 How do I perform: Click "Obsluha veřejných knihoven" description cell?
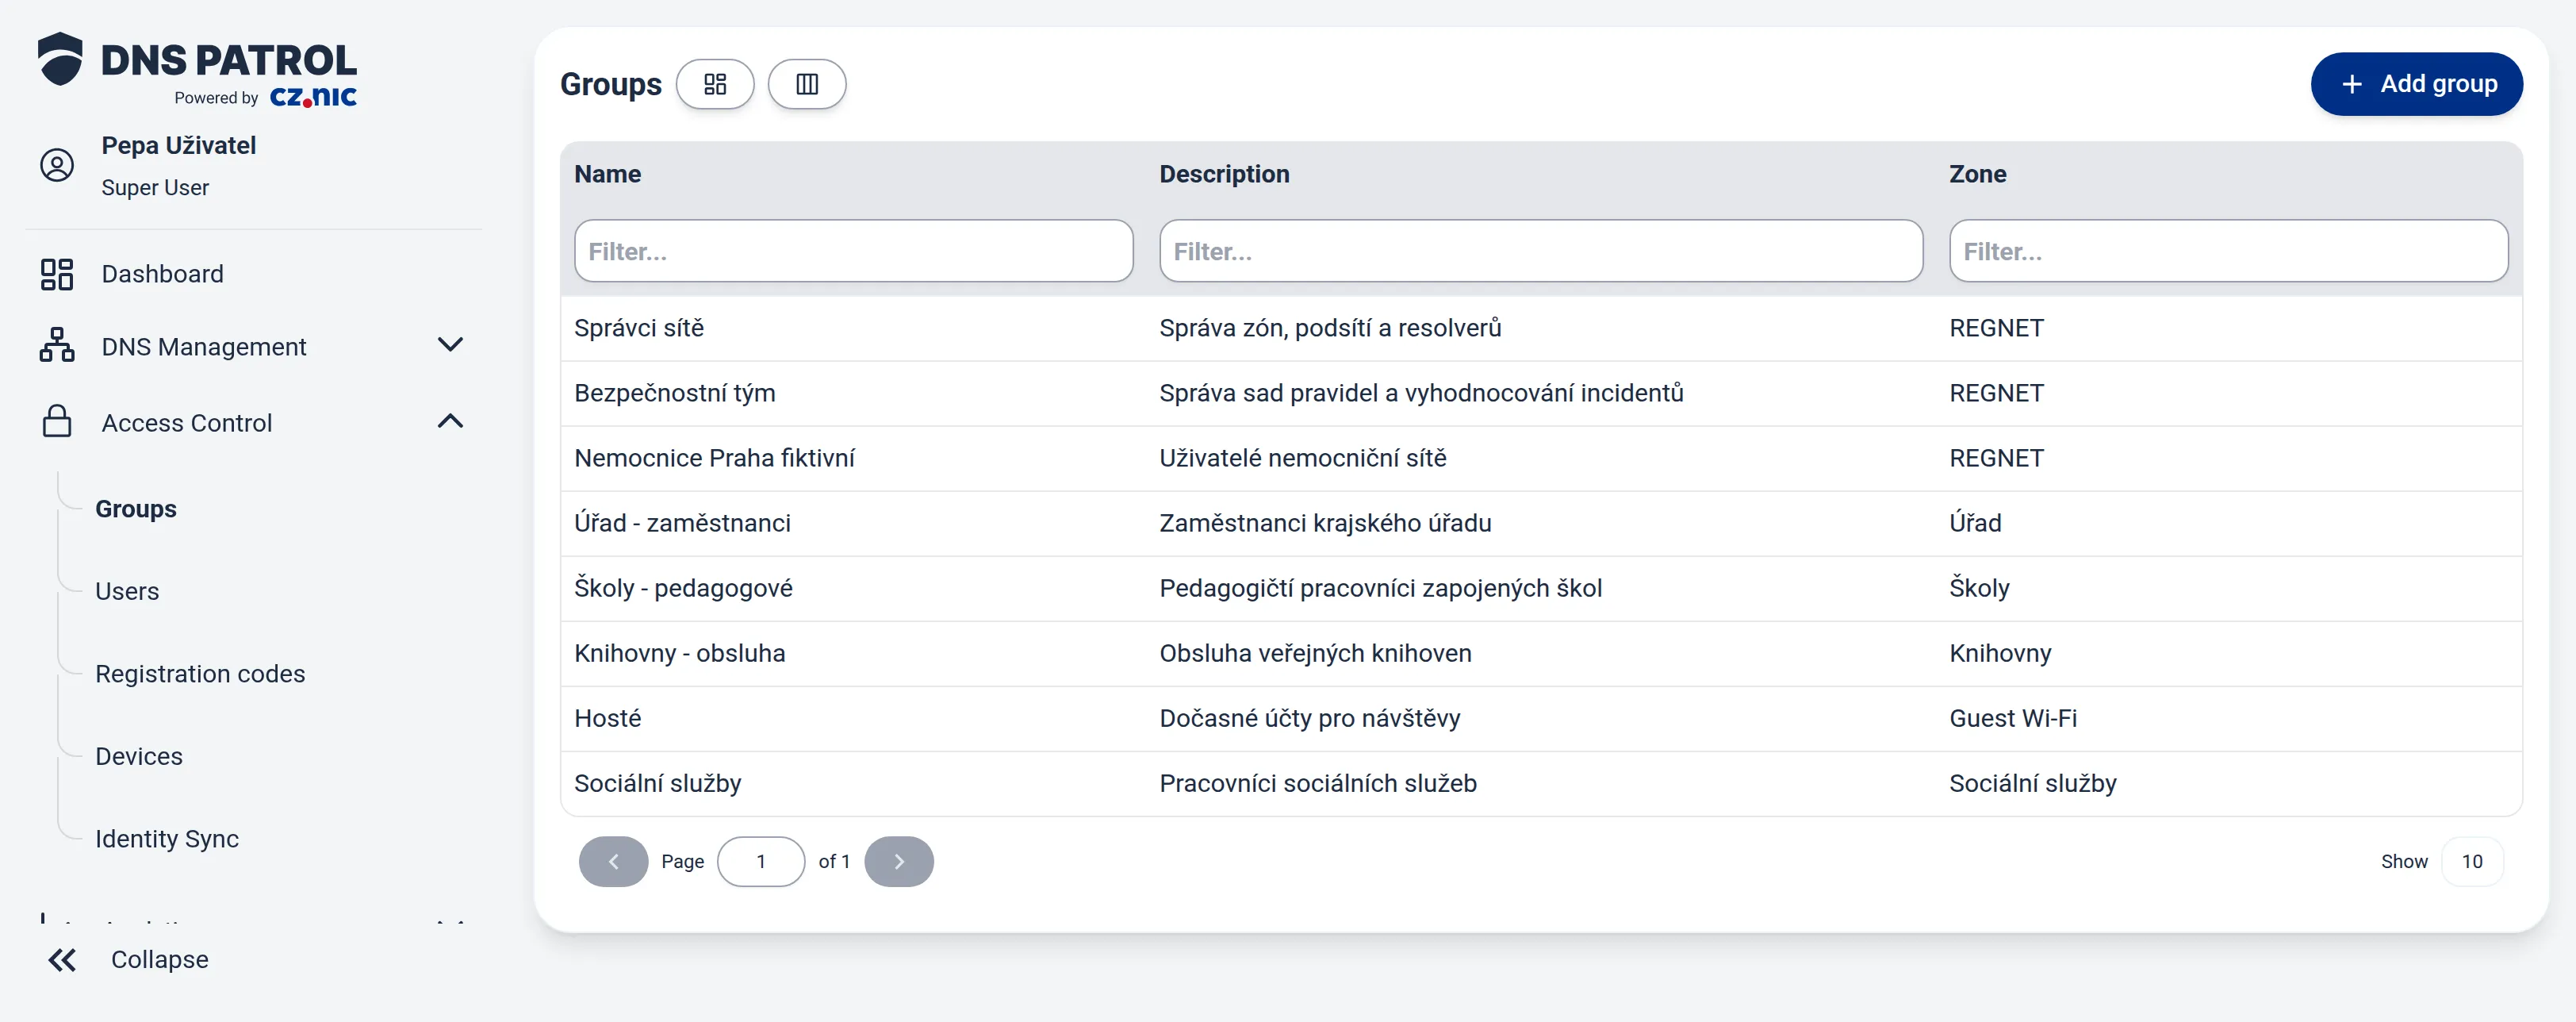point(1315,653)
